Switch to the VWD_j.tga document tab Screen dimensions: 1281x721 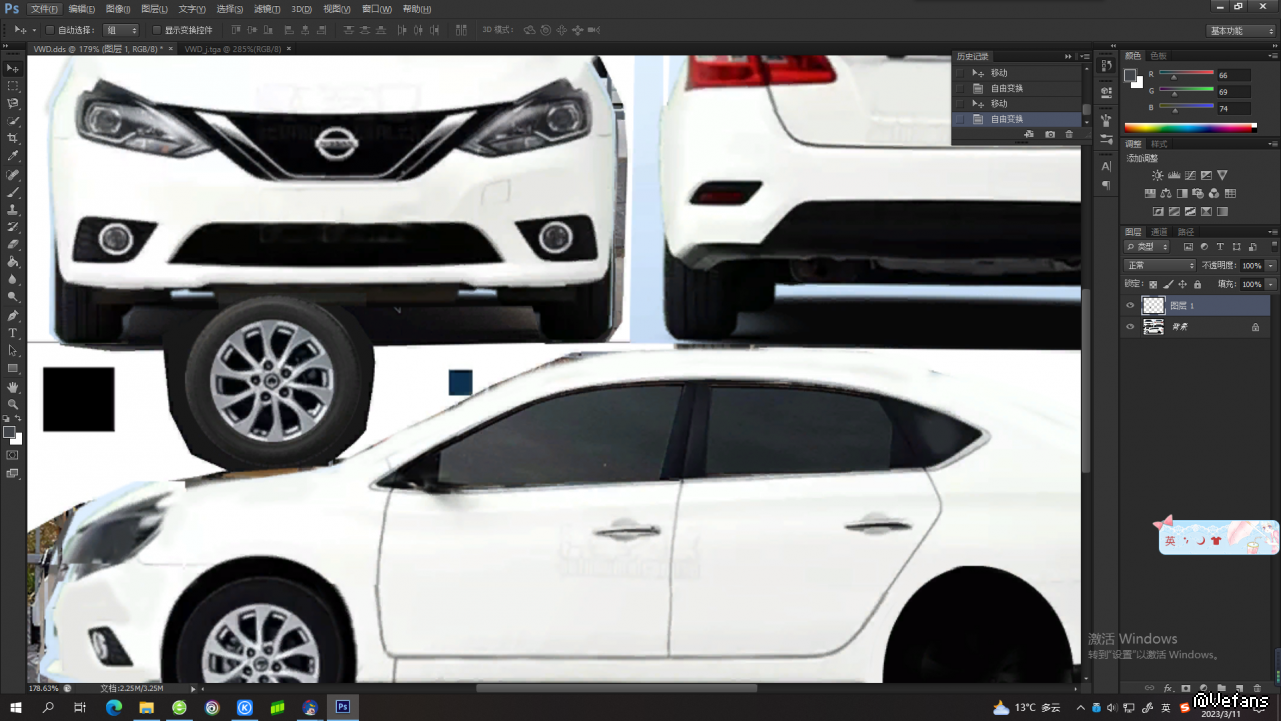pyautogui.click(x=231, y=48)
